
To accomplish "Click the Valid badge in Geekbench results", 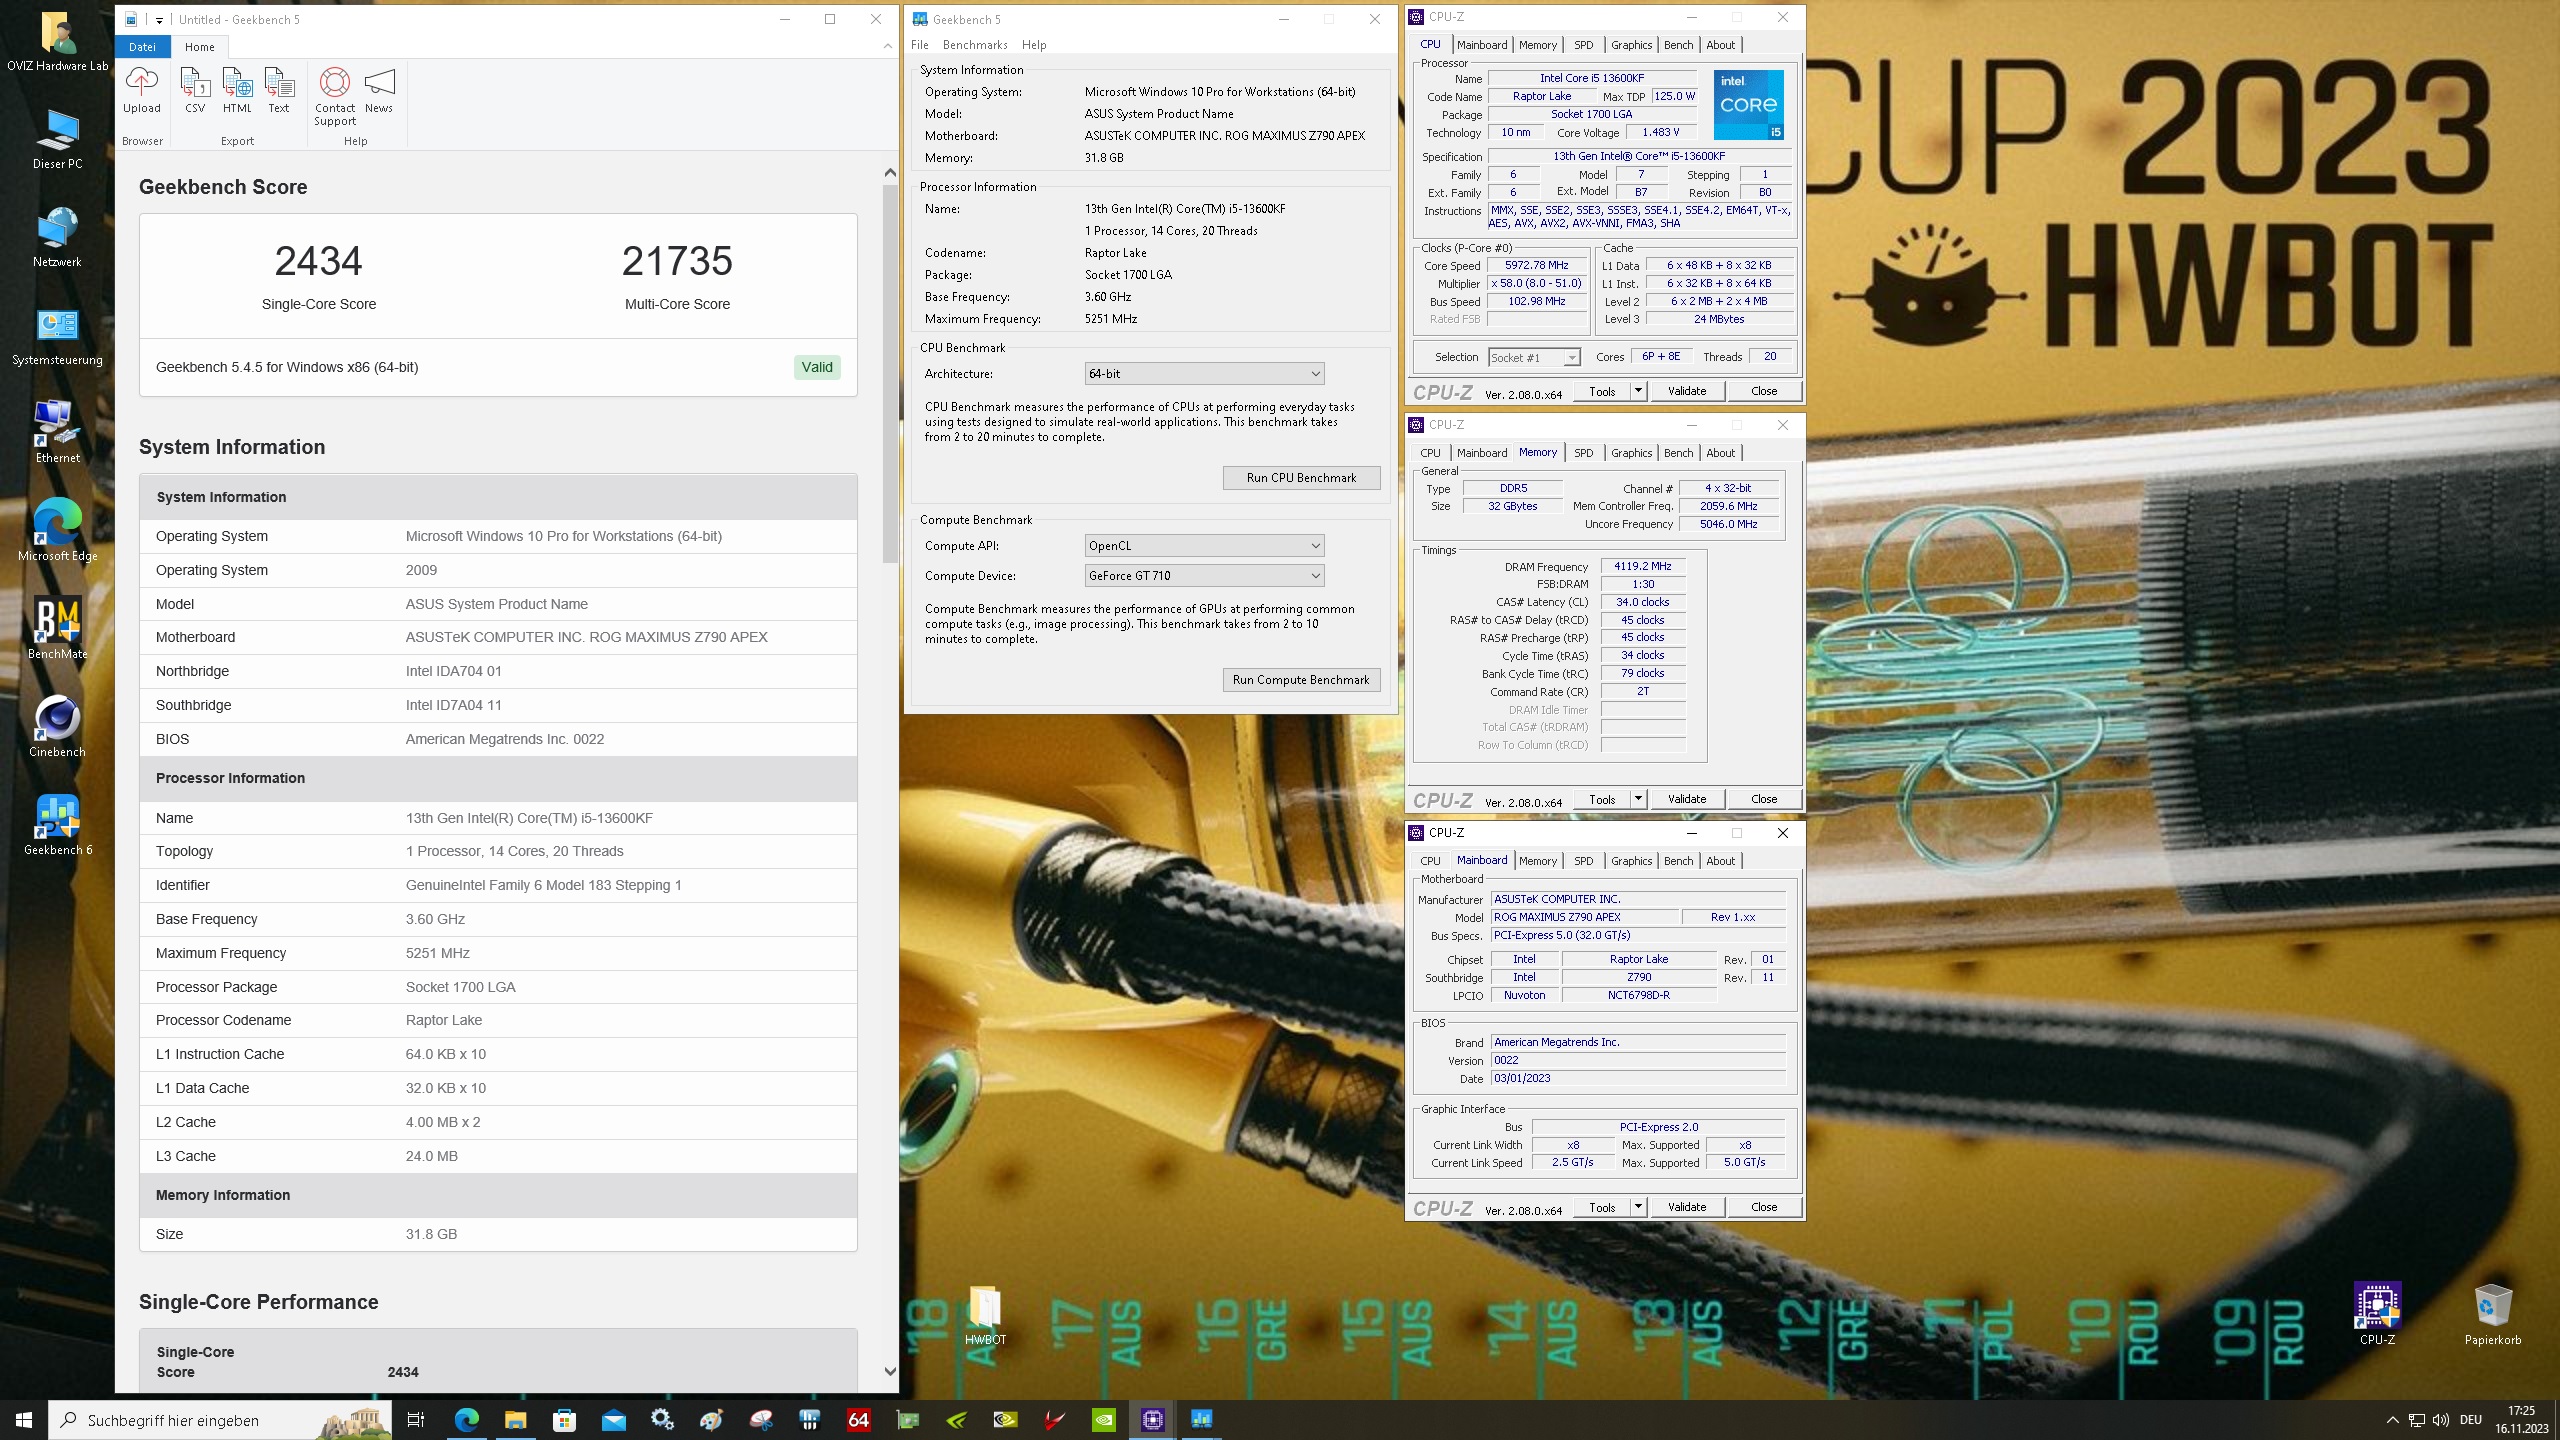I will click(817, 367).
